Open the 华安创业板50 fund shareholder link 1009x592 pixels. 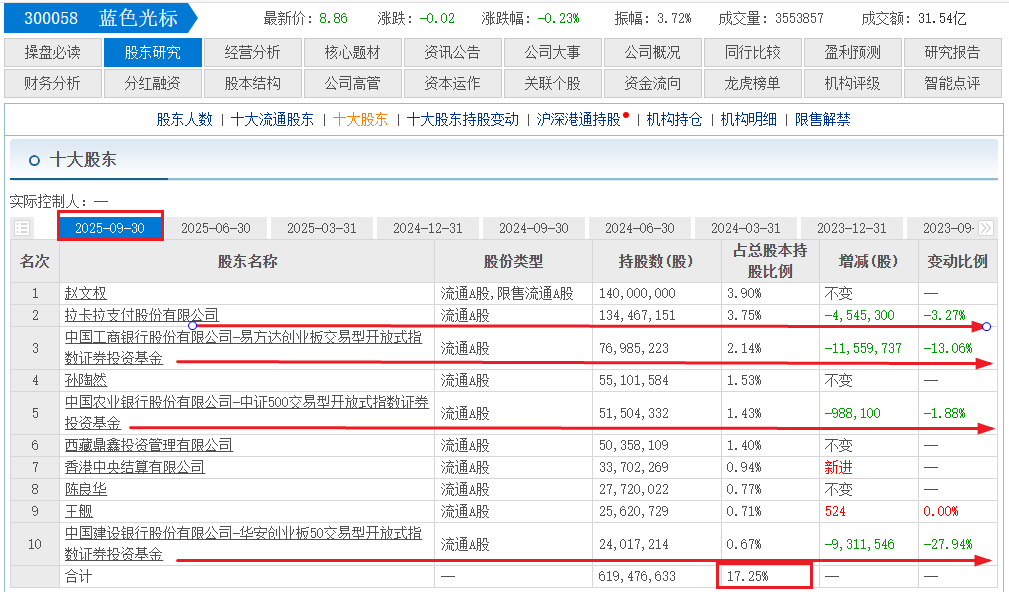point(243,544)
